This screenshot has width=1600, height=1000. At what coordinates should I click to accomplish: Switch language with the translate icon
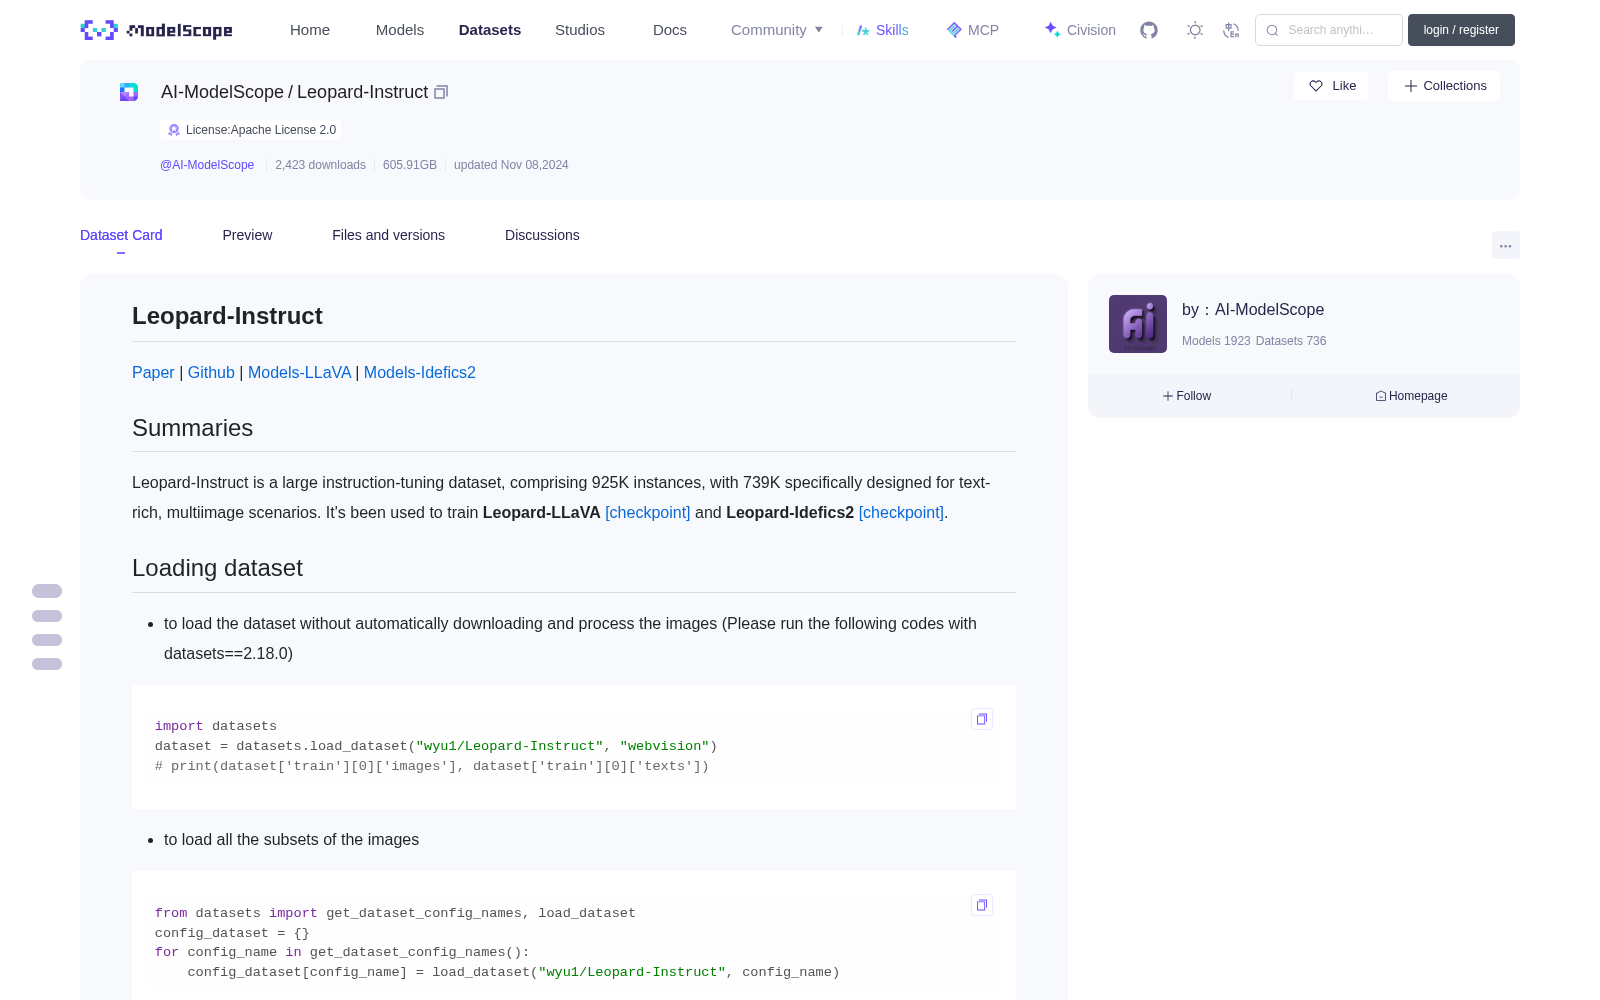[x=1232, y=30]
